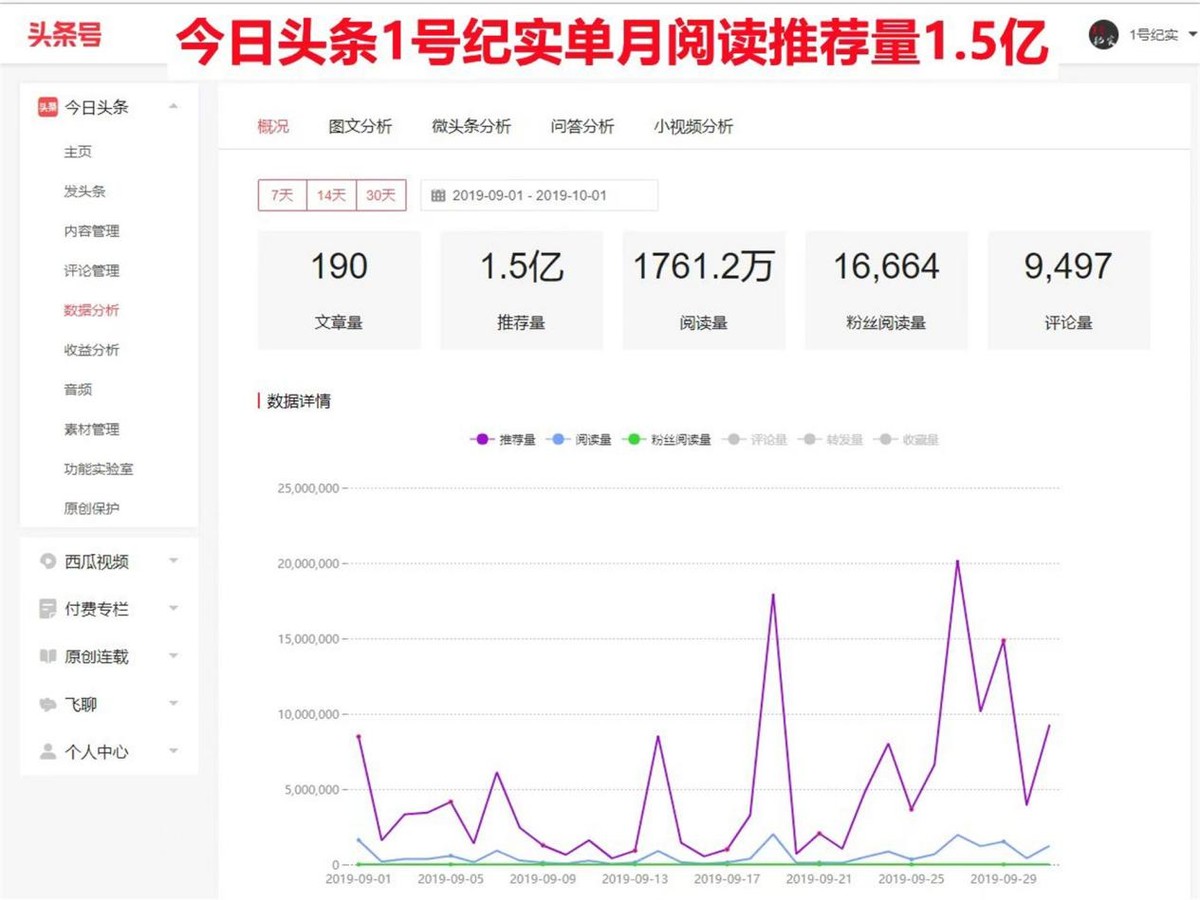Toggle the 推荐量 series in the chart legend
Viewport: 1200px width, 900px height.
tap(503, 439)
